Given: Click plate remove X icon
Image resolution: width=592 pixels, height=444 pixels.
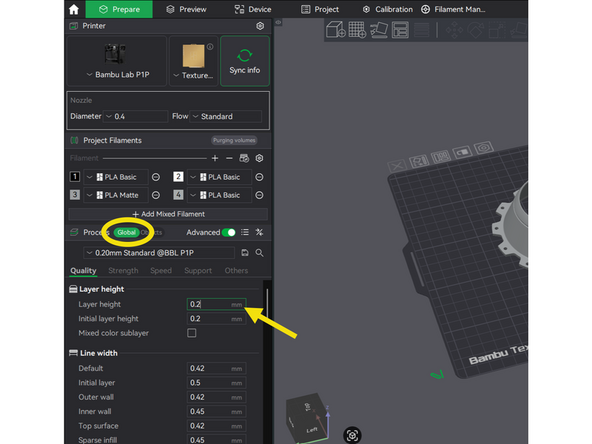Looking at the screenshot, I should pos(397,165).
